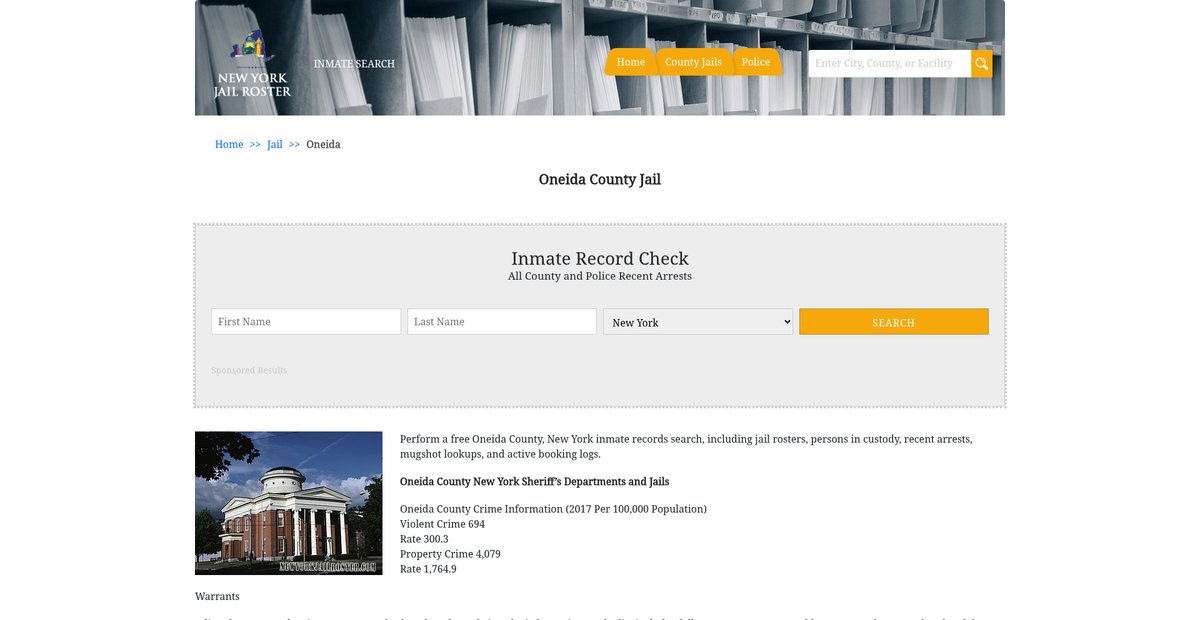Image resolution: width=1200 pixels, height=620 pixels.
Task: Follow the Home breadcrumb link
Action: click(x=229, y=145)
